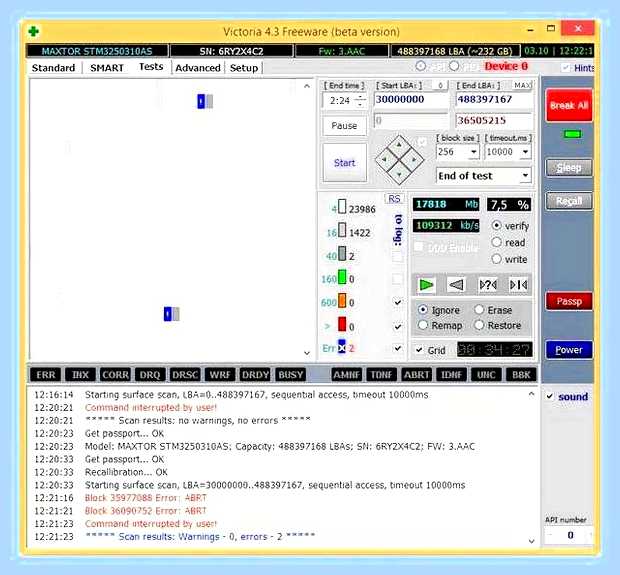
Task: Click the diamond navigation arrows control
Action: (x=399, y=160)
